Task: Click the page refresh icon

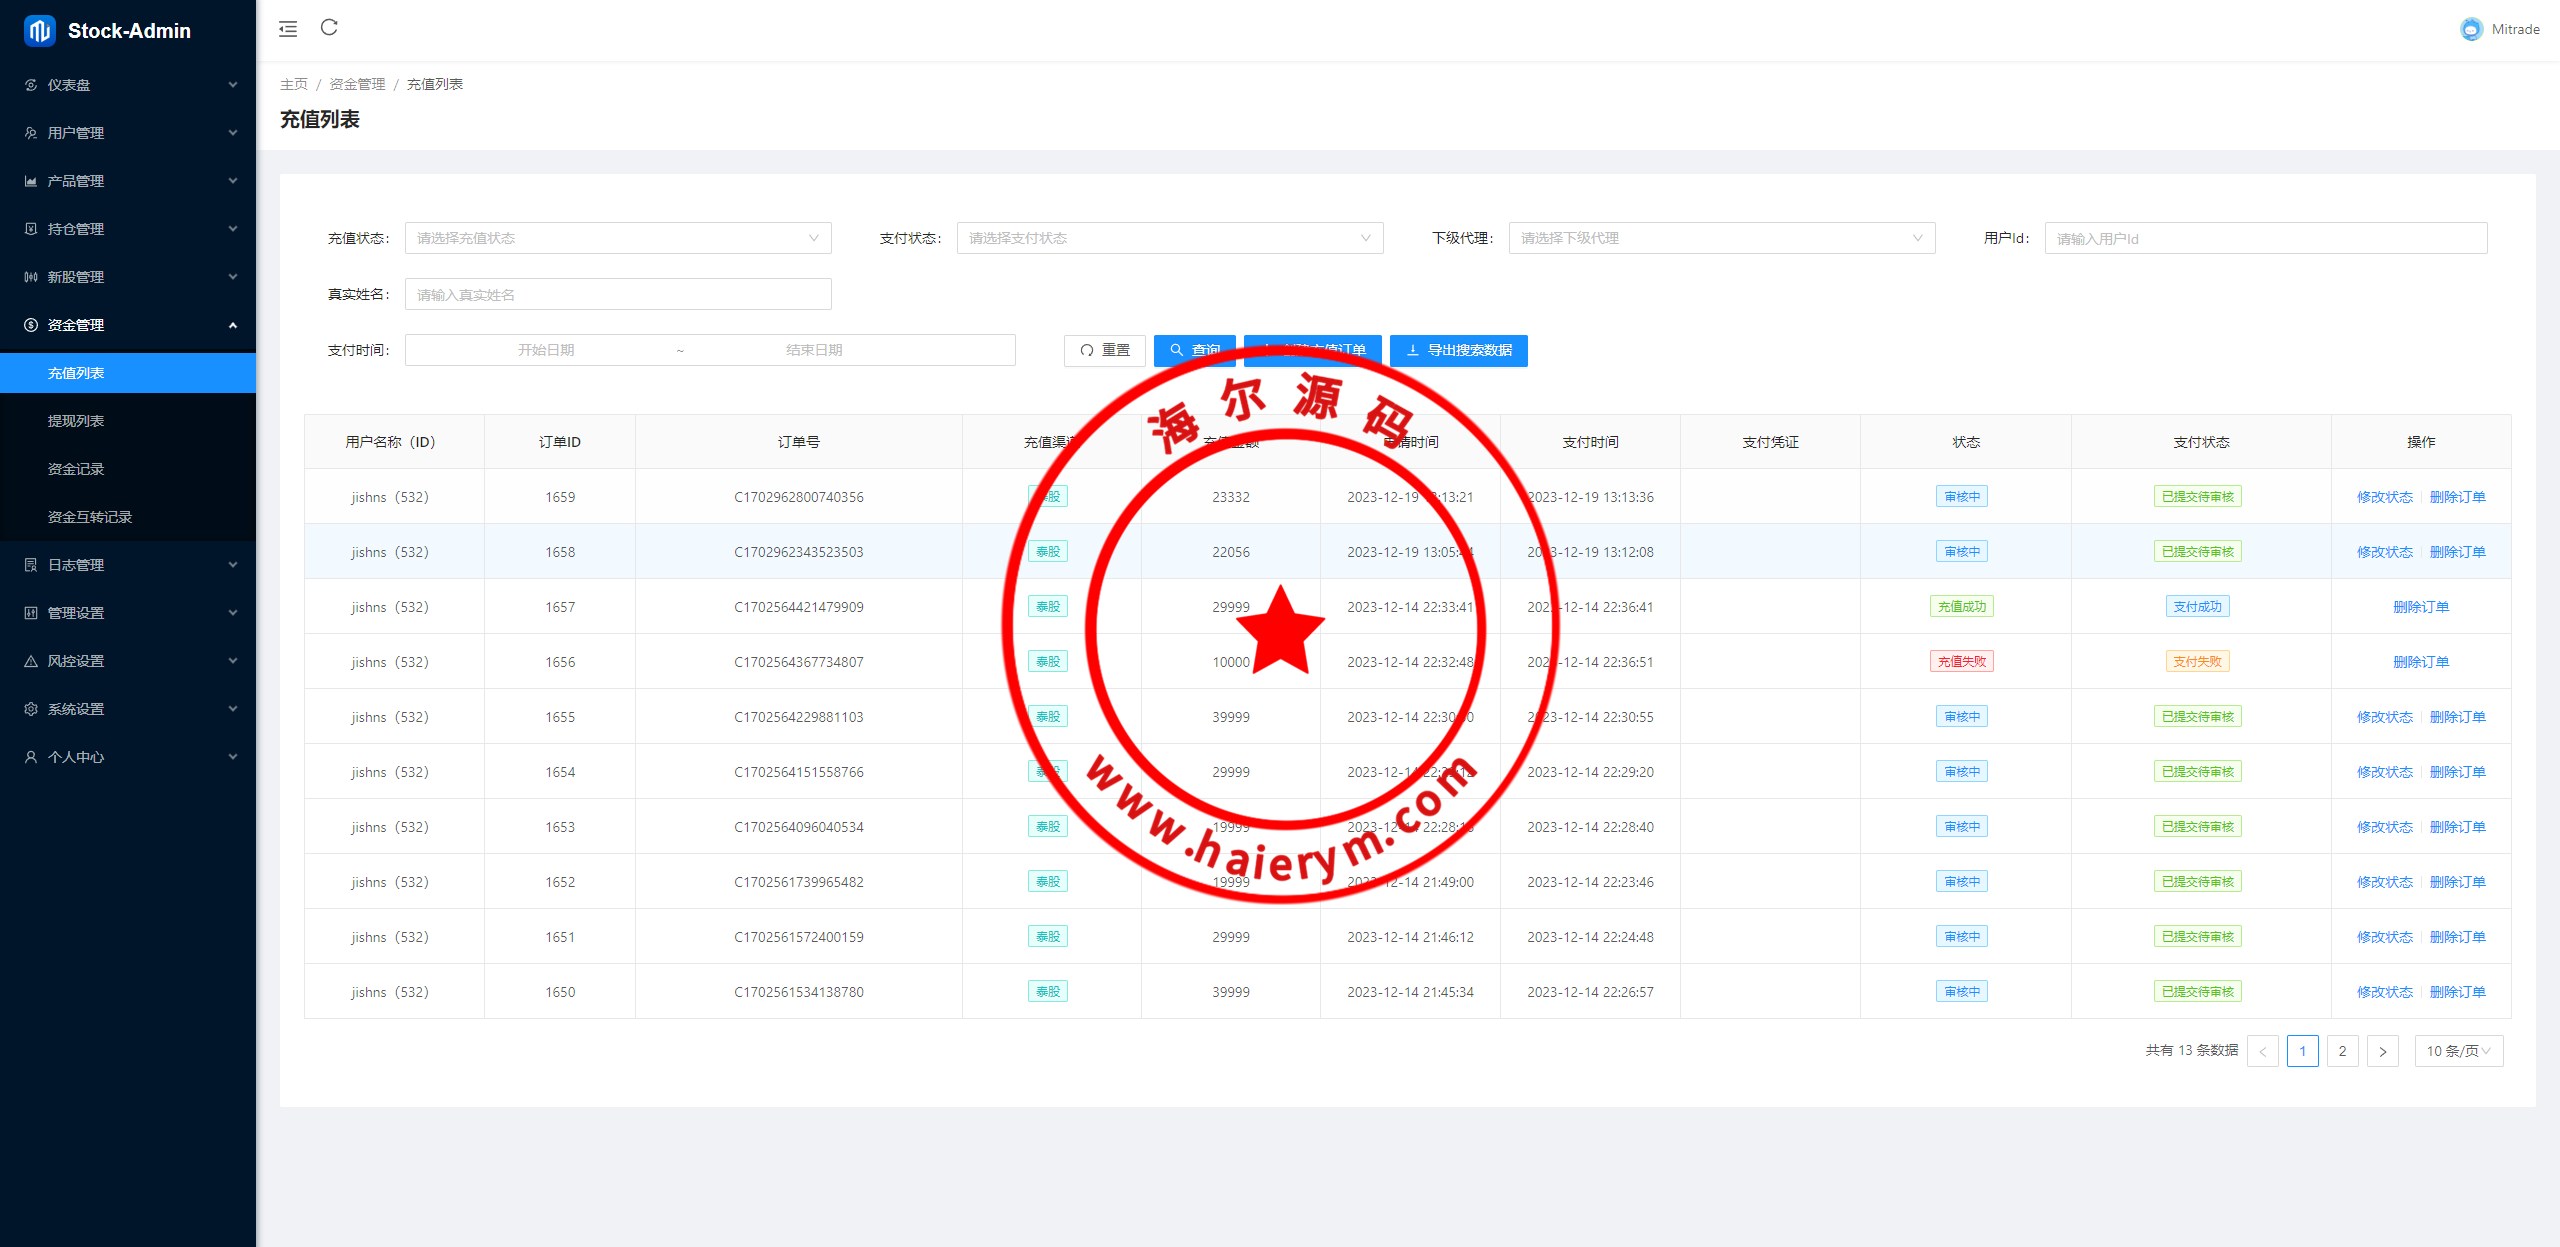Action: click(x=329, y=28)
